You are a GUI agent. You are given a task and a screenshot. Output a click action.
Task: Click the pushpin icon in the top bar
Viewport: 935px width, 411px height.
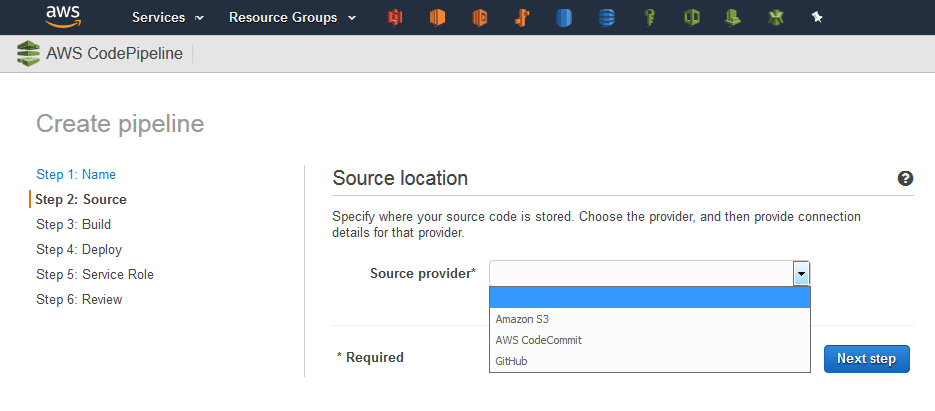click(x=817, y=18)
